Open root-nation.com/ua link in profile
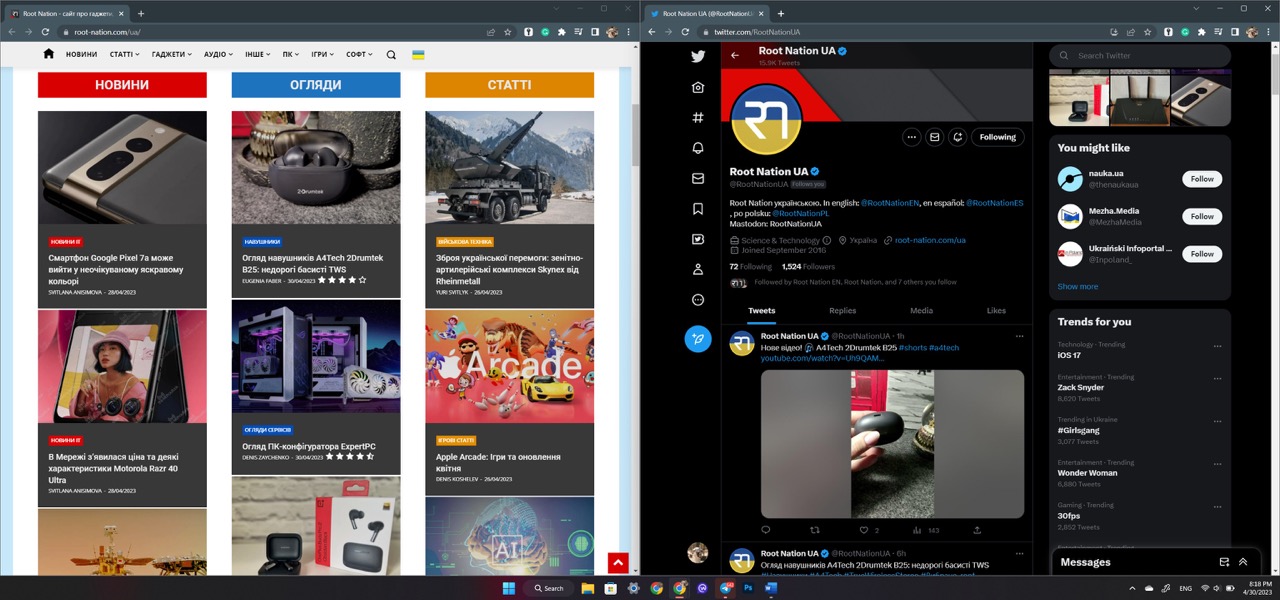 pos(930,240)
